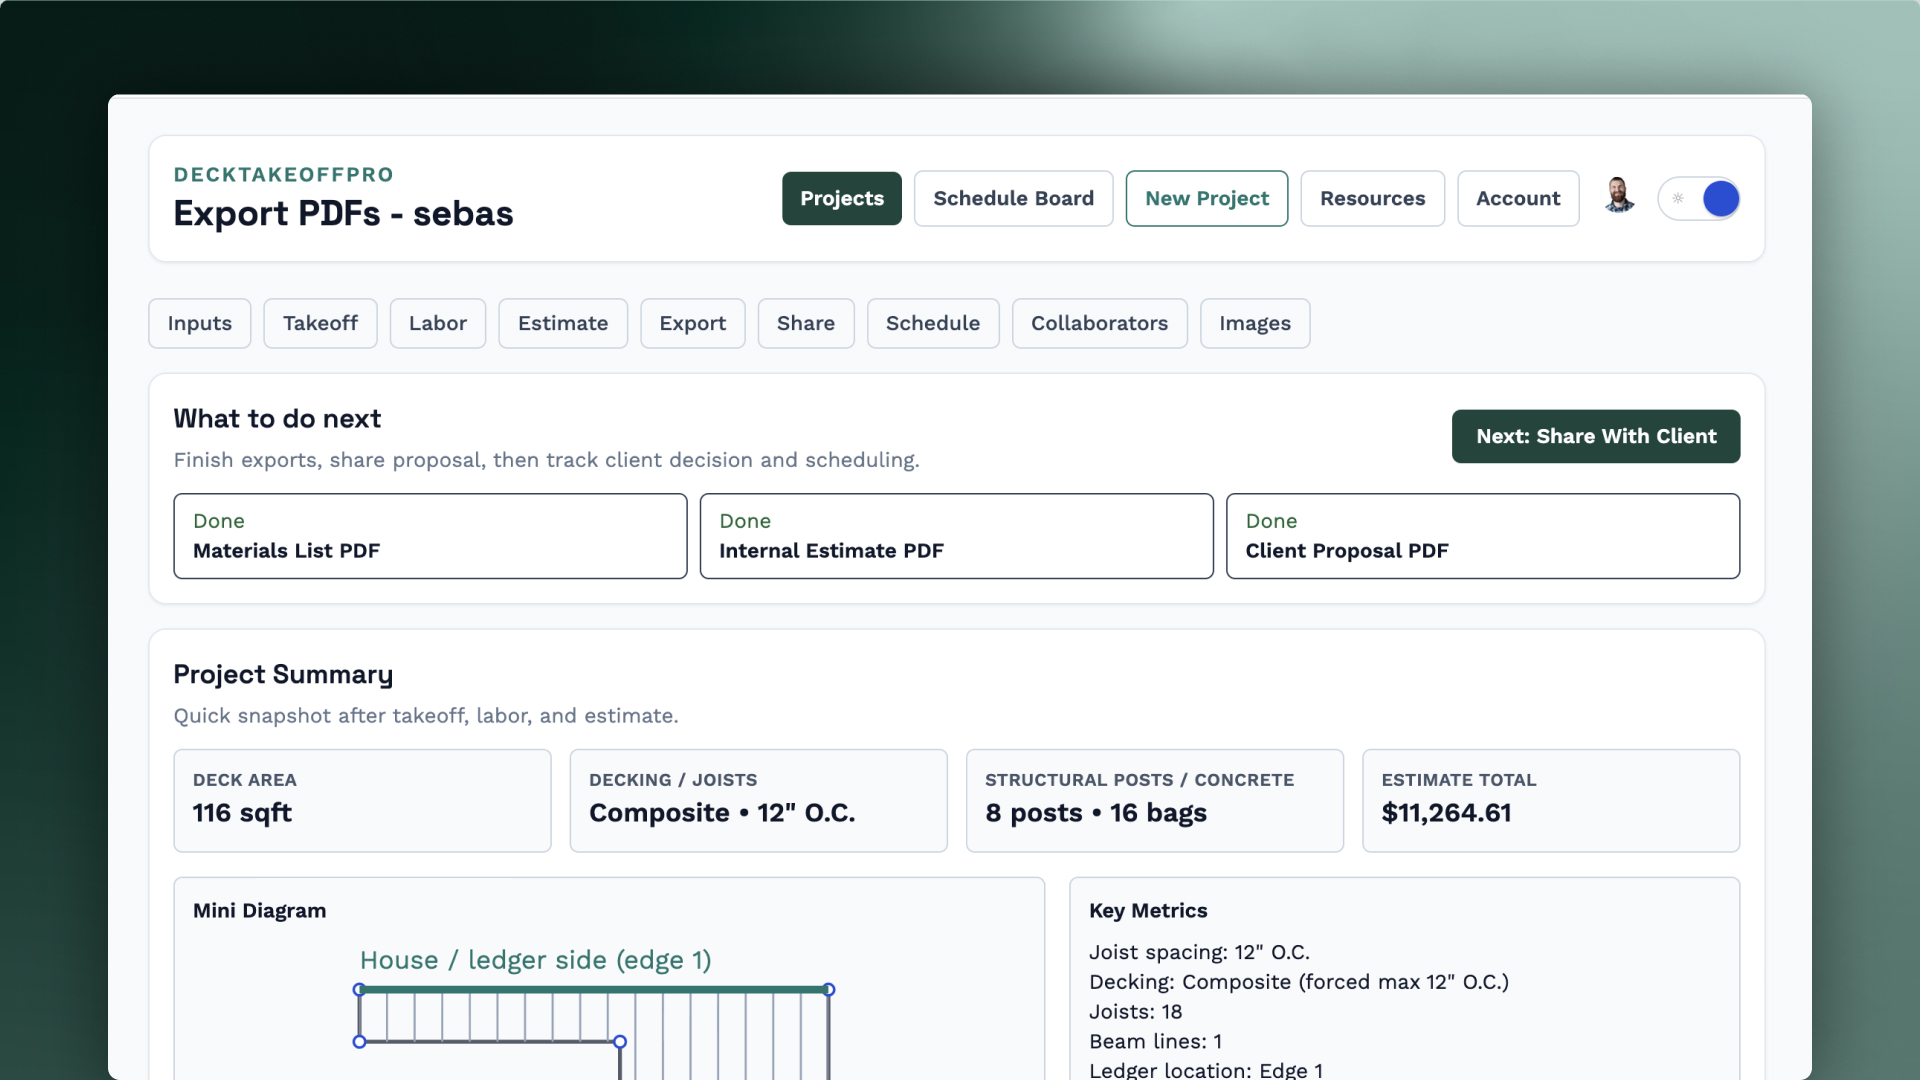The width and height of the screenshot is (1920, 1080).
Task: Open the Schedule Board
Action: click(x=1013, y=198)
